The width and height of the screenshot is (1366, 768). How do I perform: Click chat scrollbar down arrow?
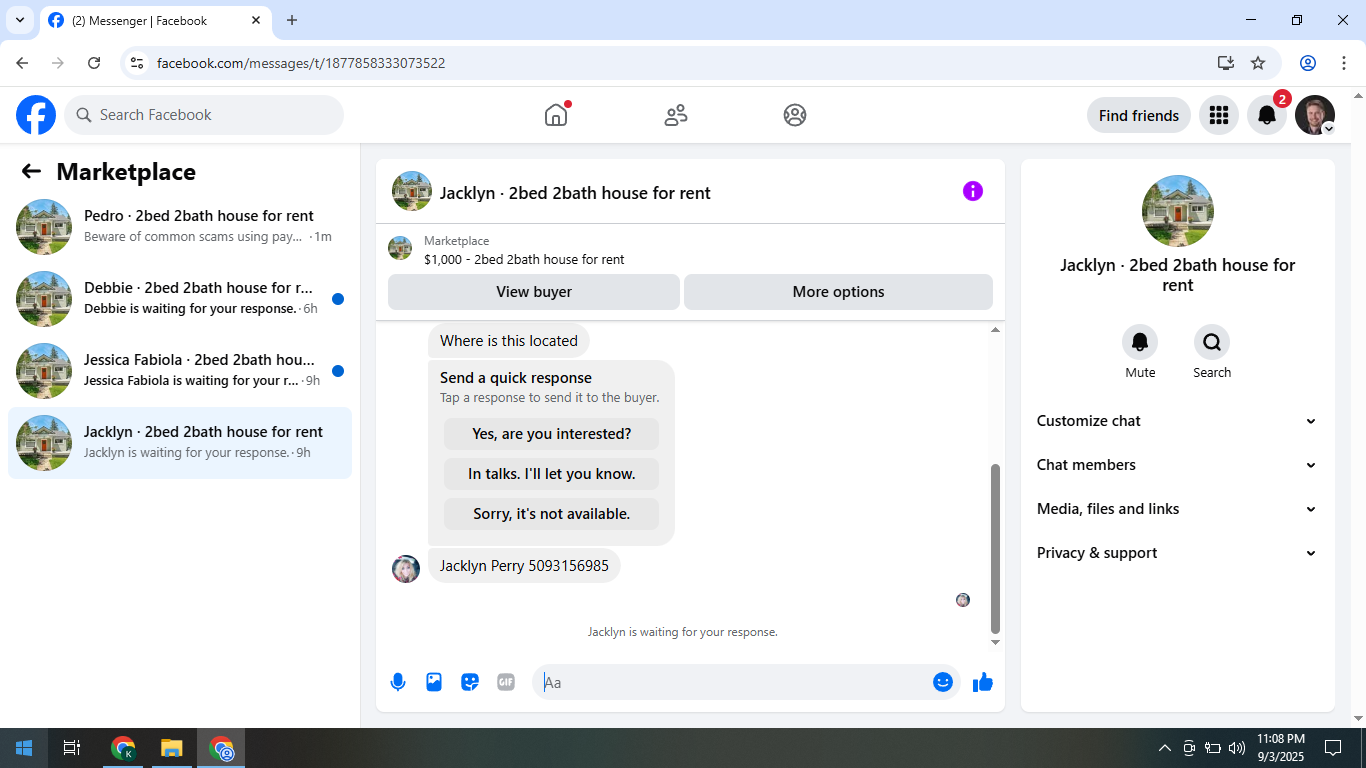[x=995, y=642]
